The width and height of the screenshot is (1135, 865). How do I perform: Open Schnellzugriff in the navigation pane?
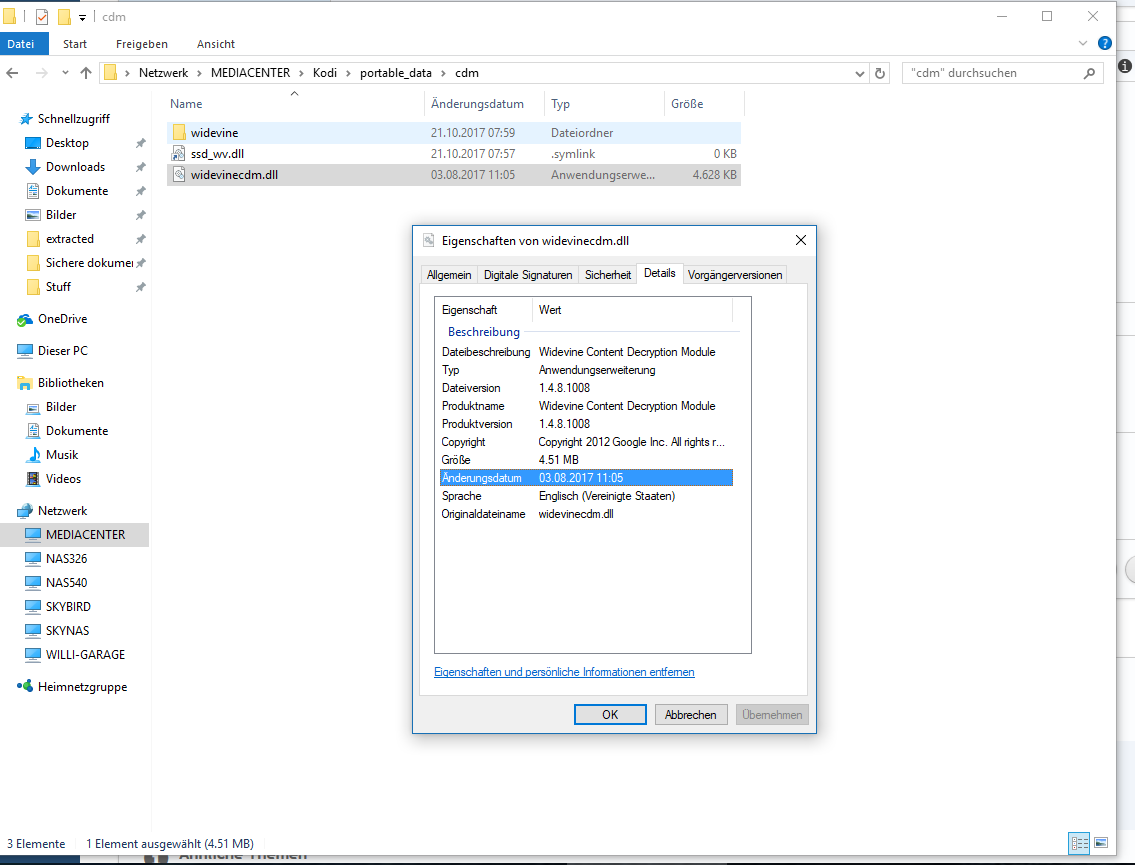pyautogui.click(x=73, y=119)
